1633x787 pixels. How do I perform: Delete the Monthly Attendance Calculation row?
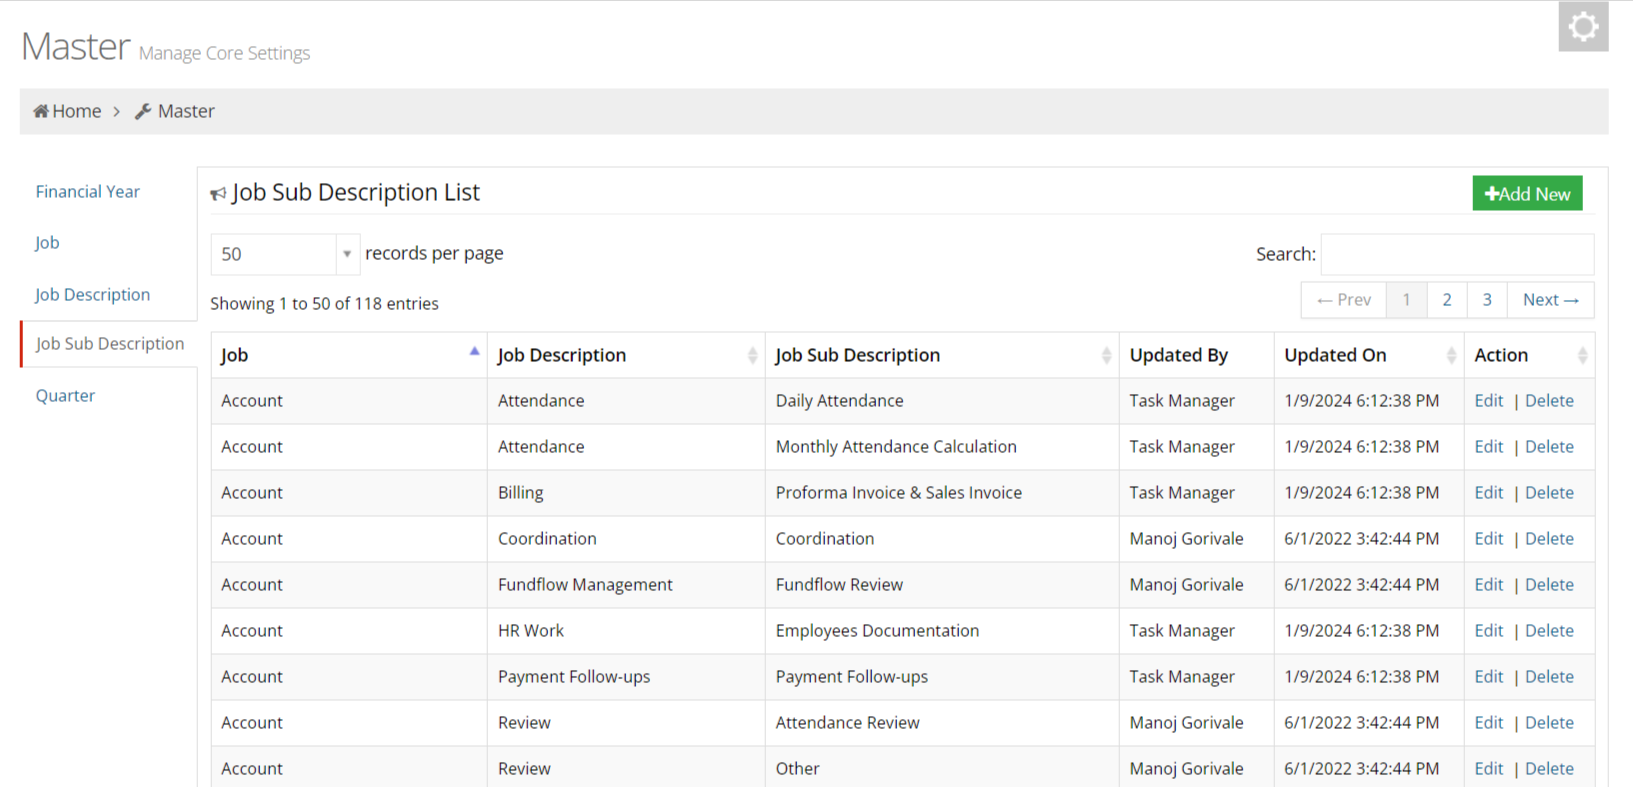coord(1549,446)
